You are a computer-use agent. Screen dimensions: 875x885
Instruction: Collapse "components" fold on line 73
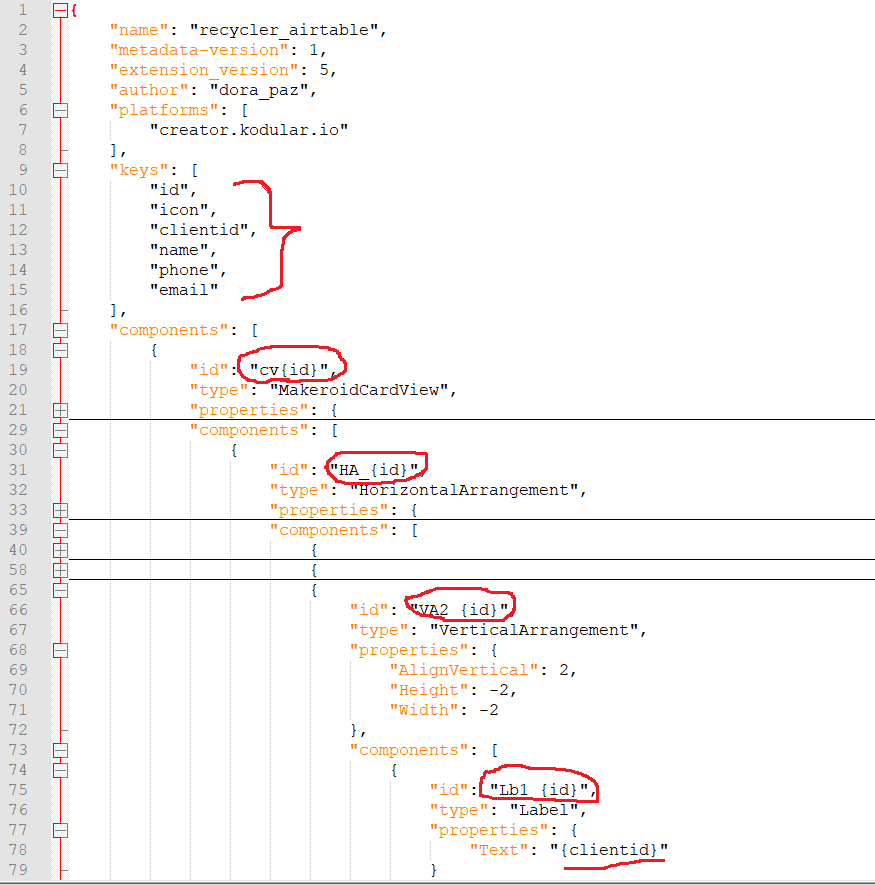(x=60, y=750)
